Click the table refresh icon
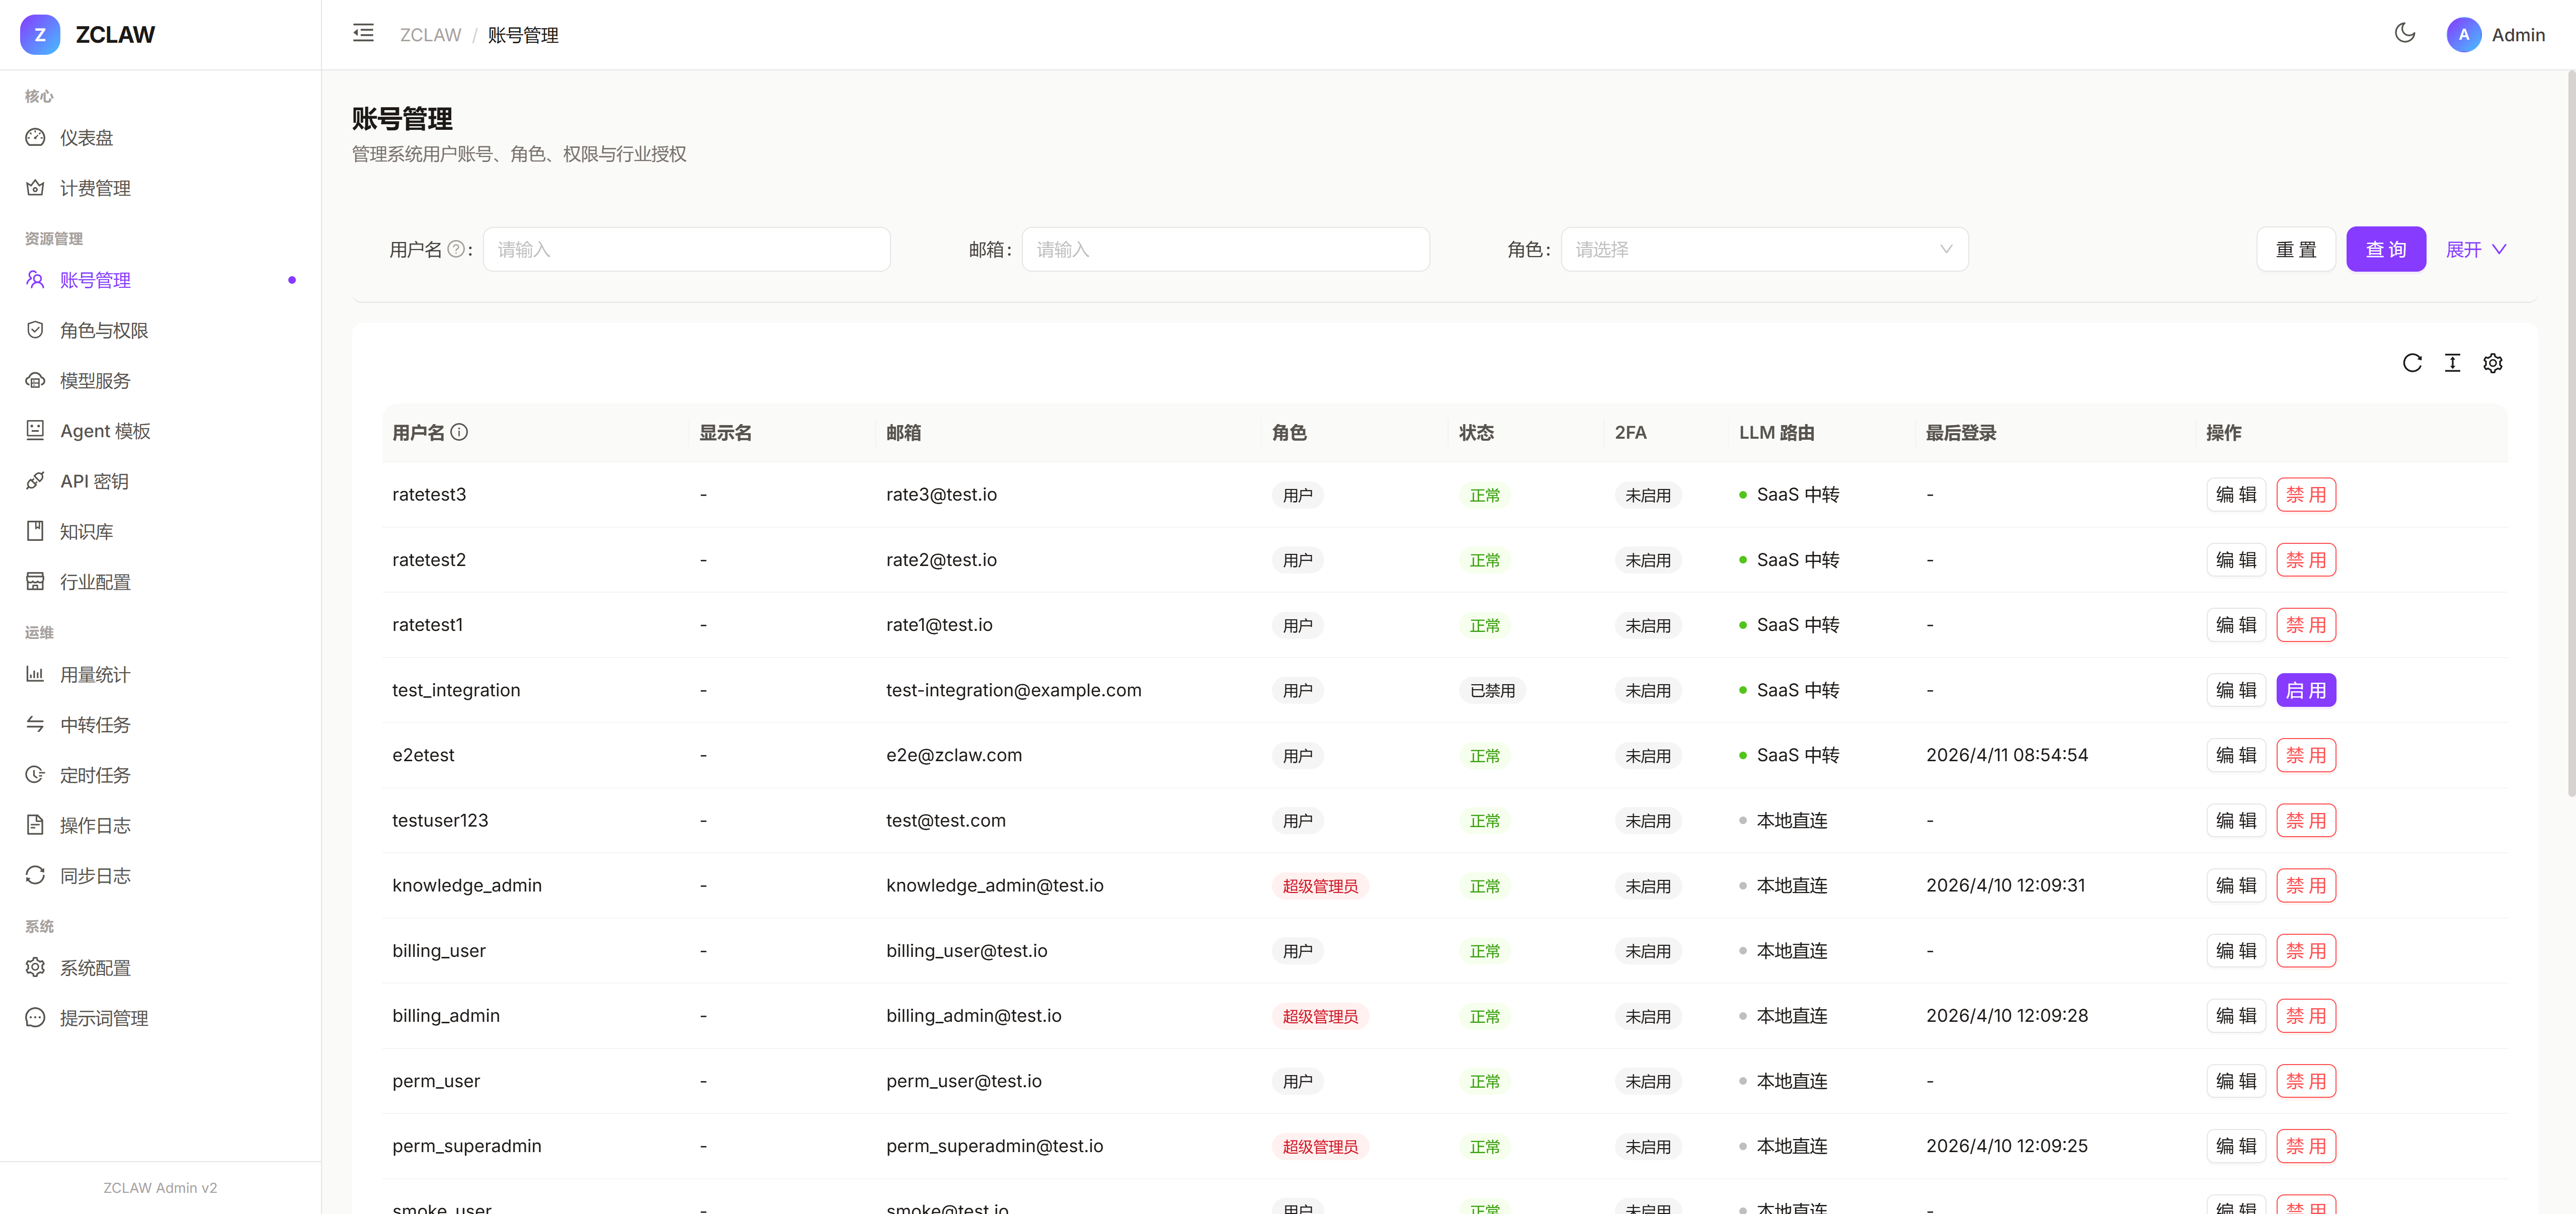Image resolution: width=2576 pixels, height=1214 pixels. pos(2412,363)
